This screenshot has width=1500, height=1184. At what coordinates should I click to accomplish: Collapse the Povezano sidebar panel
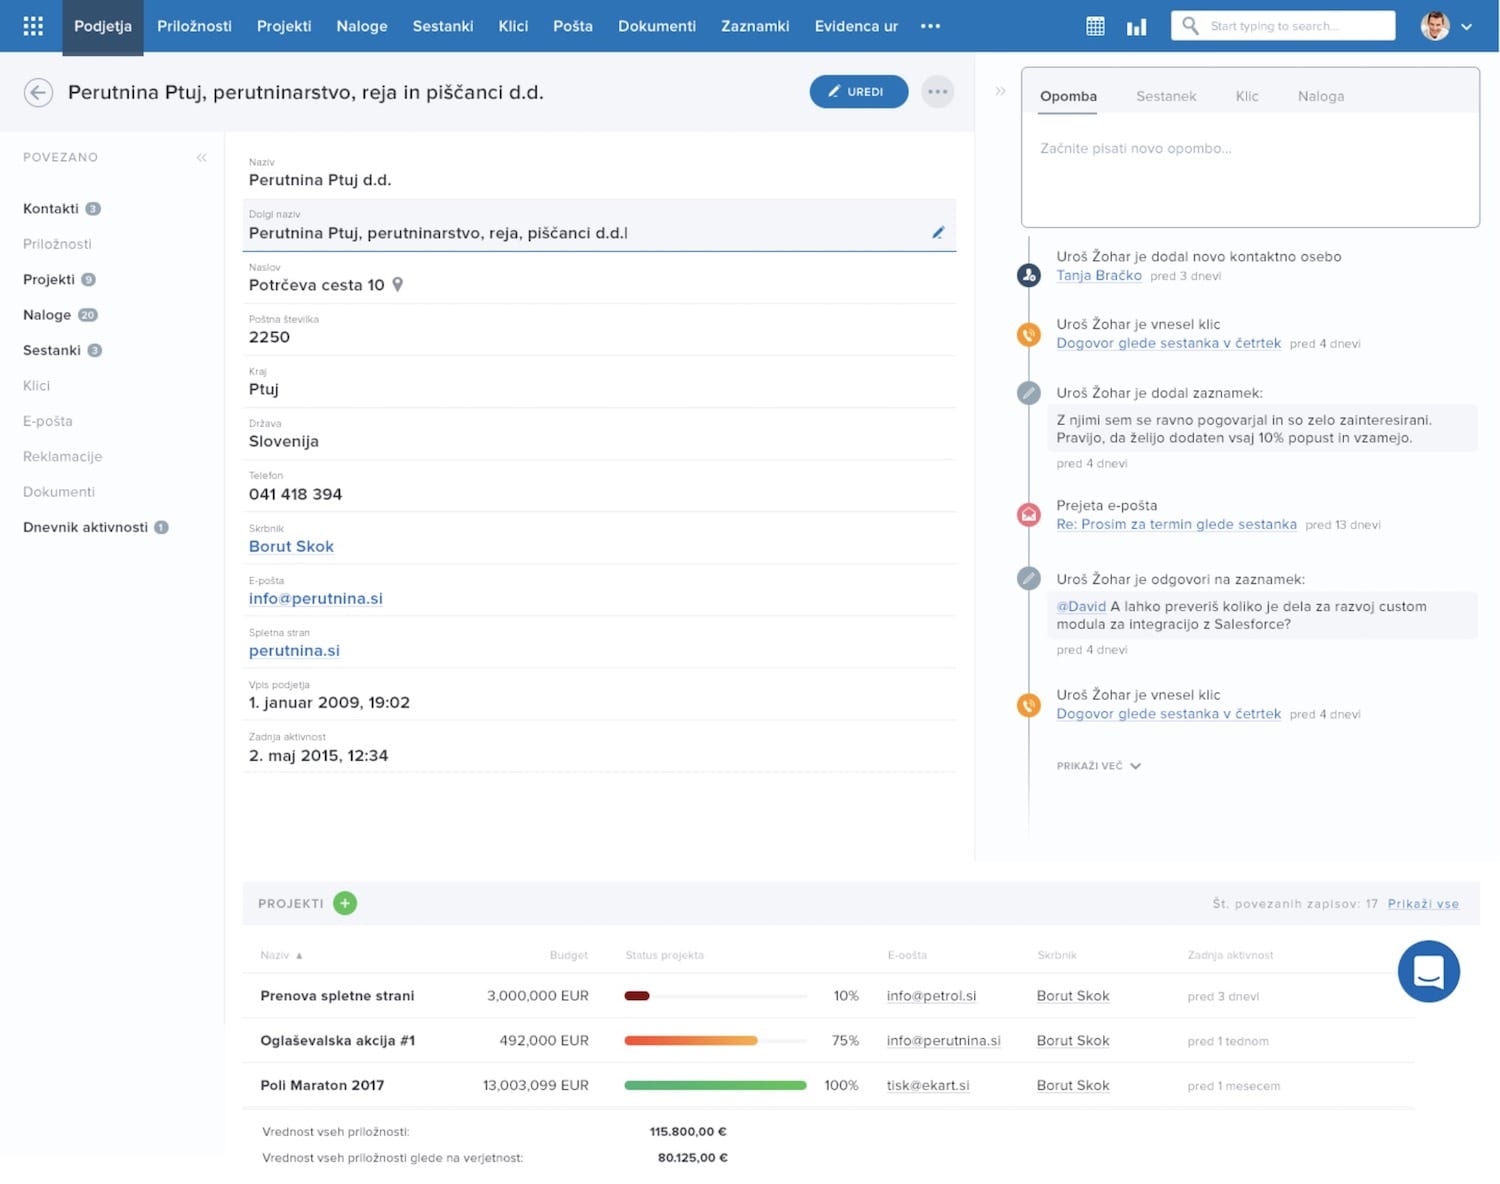point(201,158)
